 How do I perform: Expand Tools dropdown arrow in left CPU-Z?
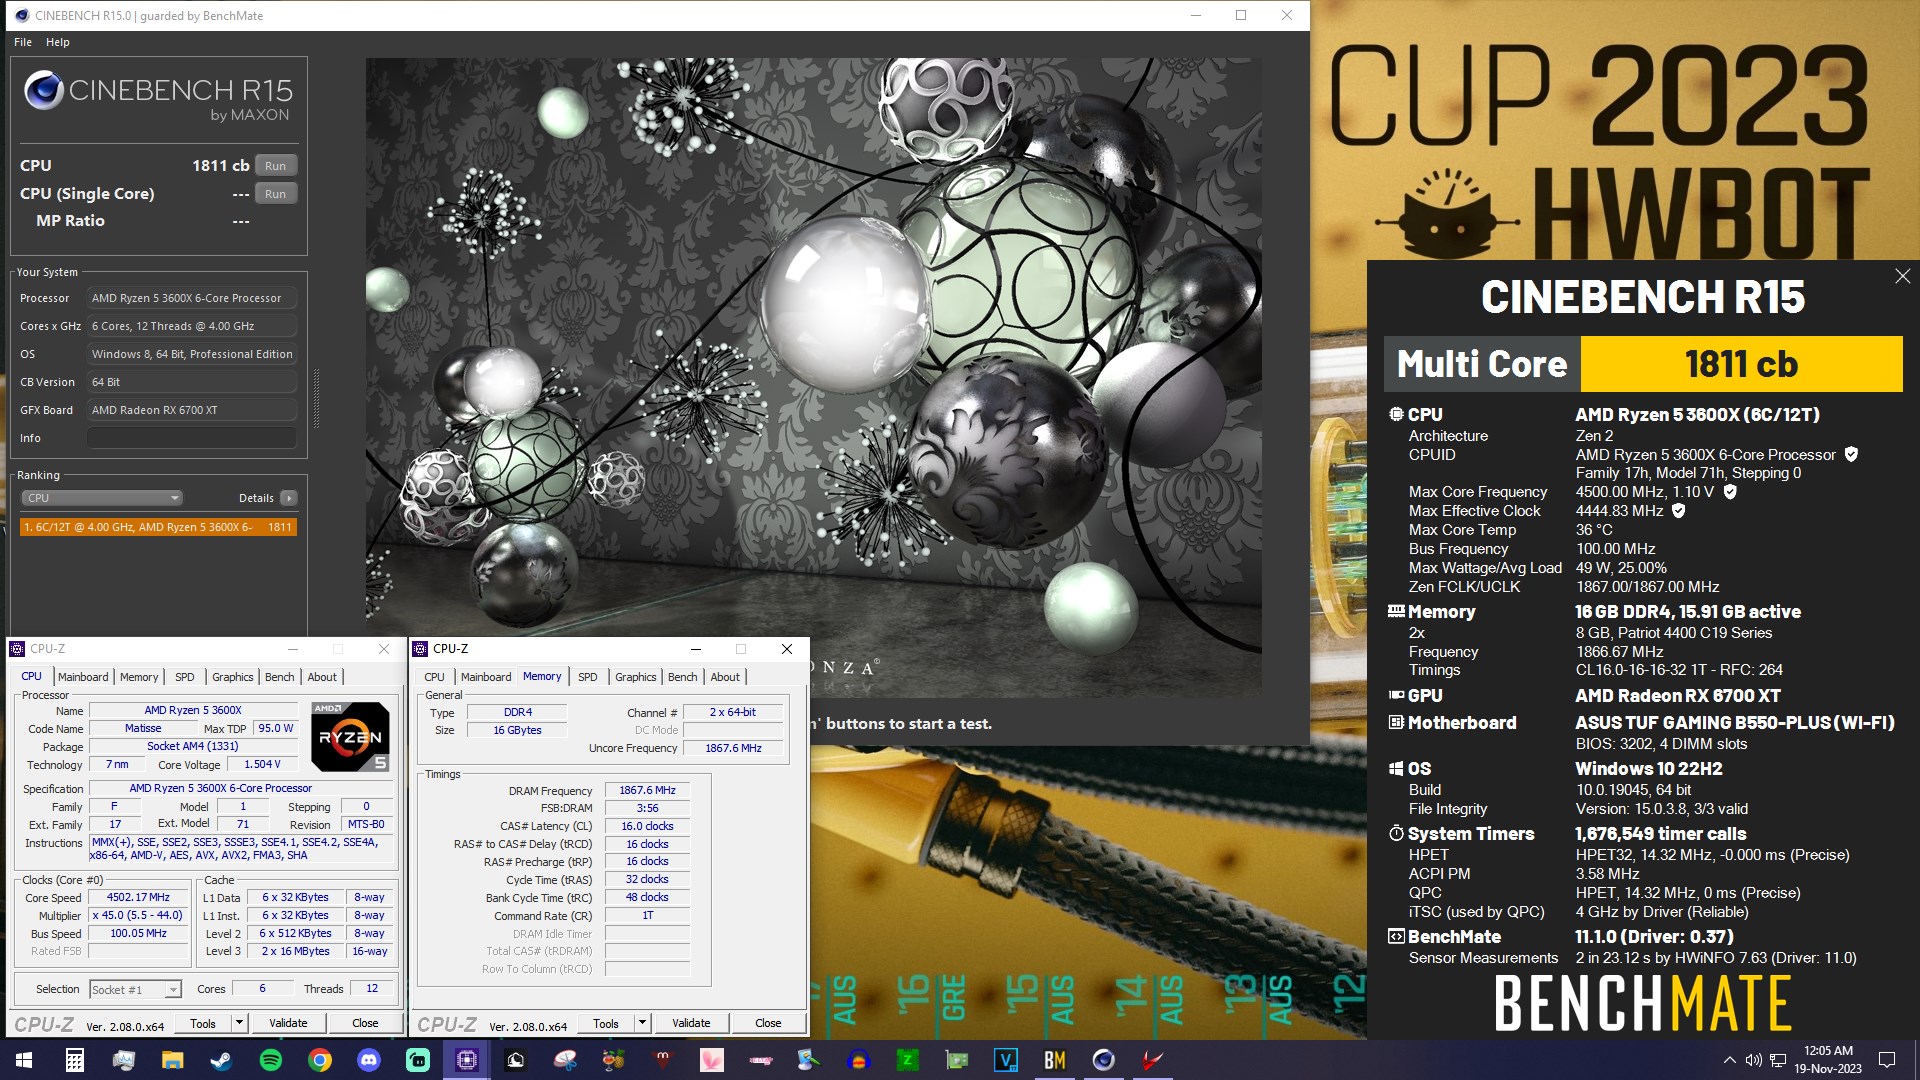pyautogui.click(x=239, y=1023)
